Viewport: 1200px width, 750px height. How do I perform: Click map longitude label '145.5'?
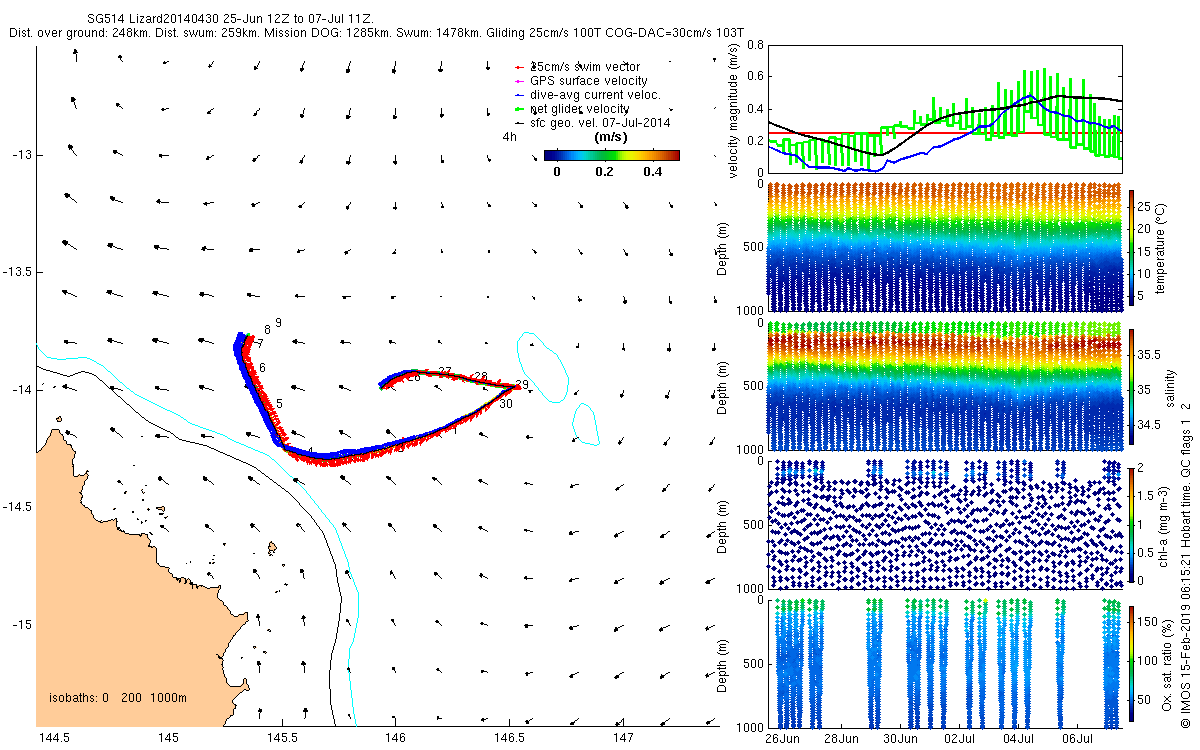(x=282, y=738)
